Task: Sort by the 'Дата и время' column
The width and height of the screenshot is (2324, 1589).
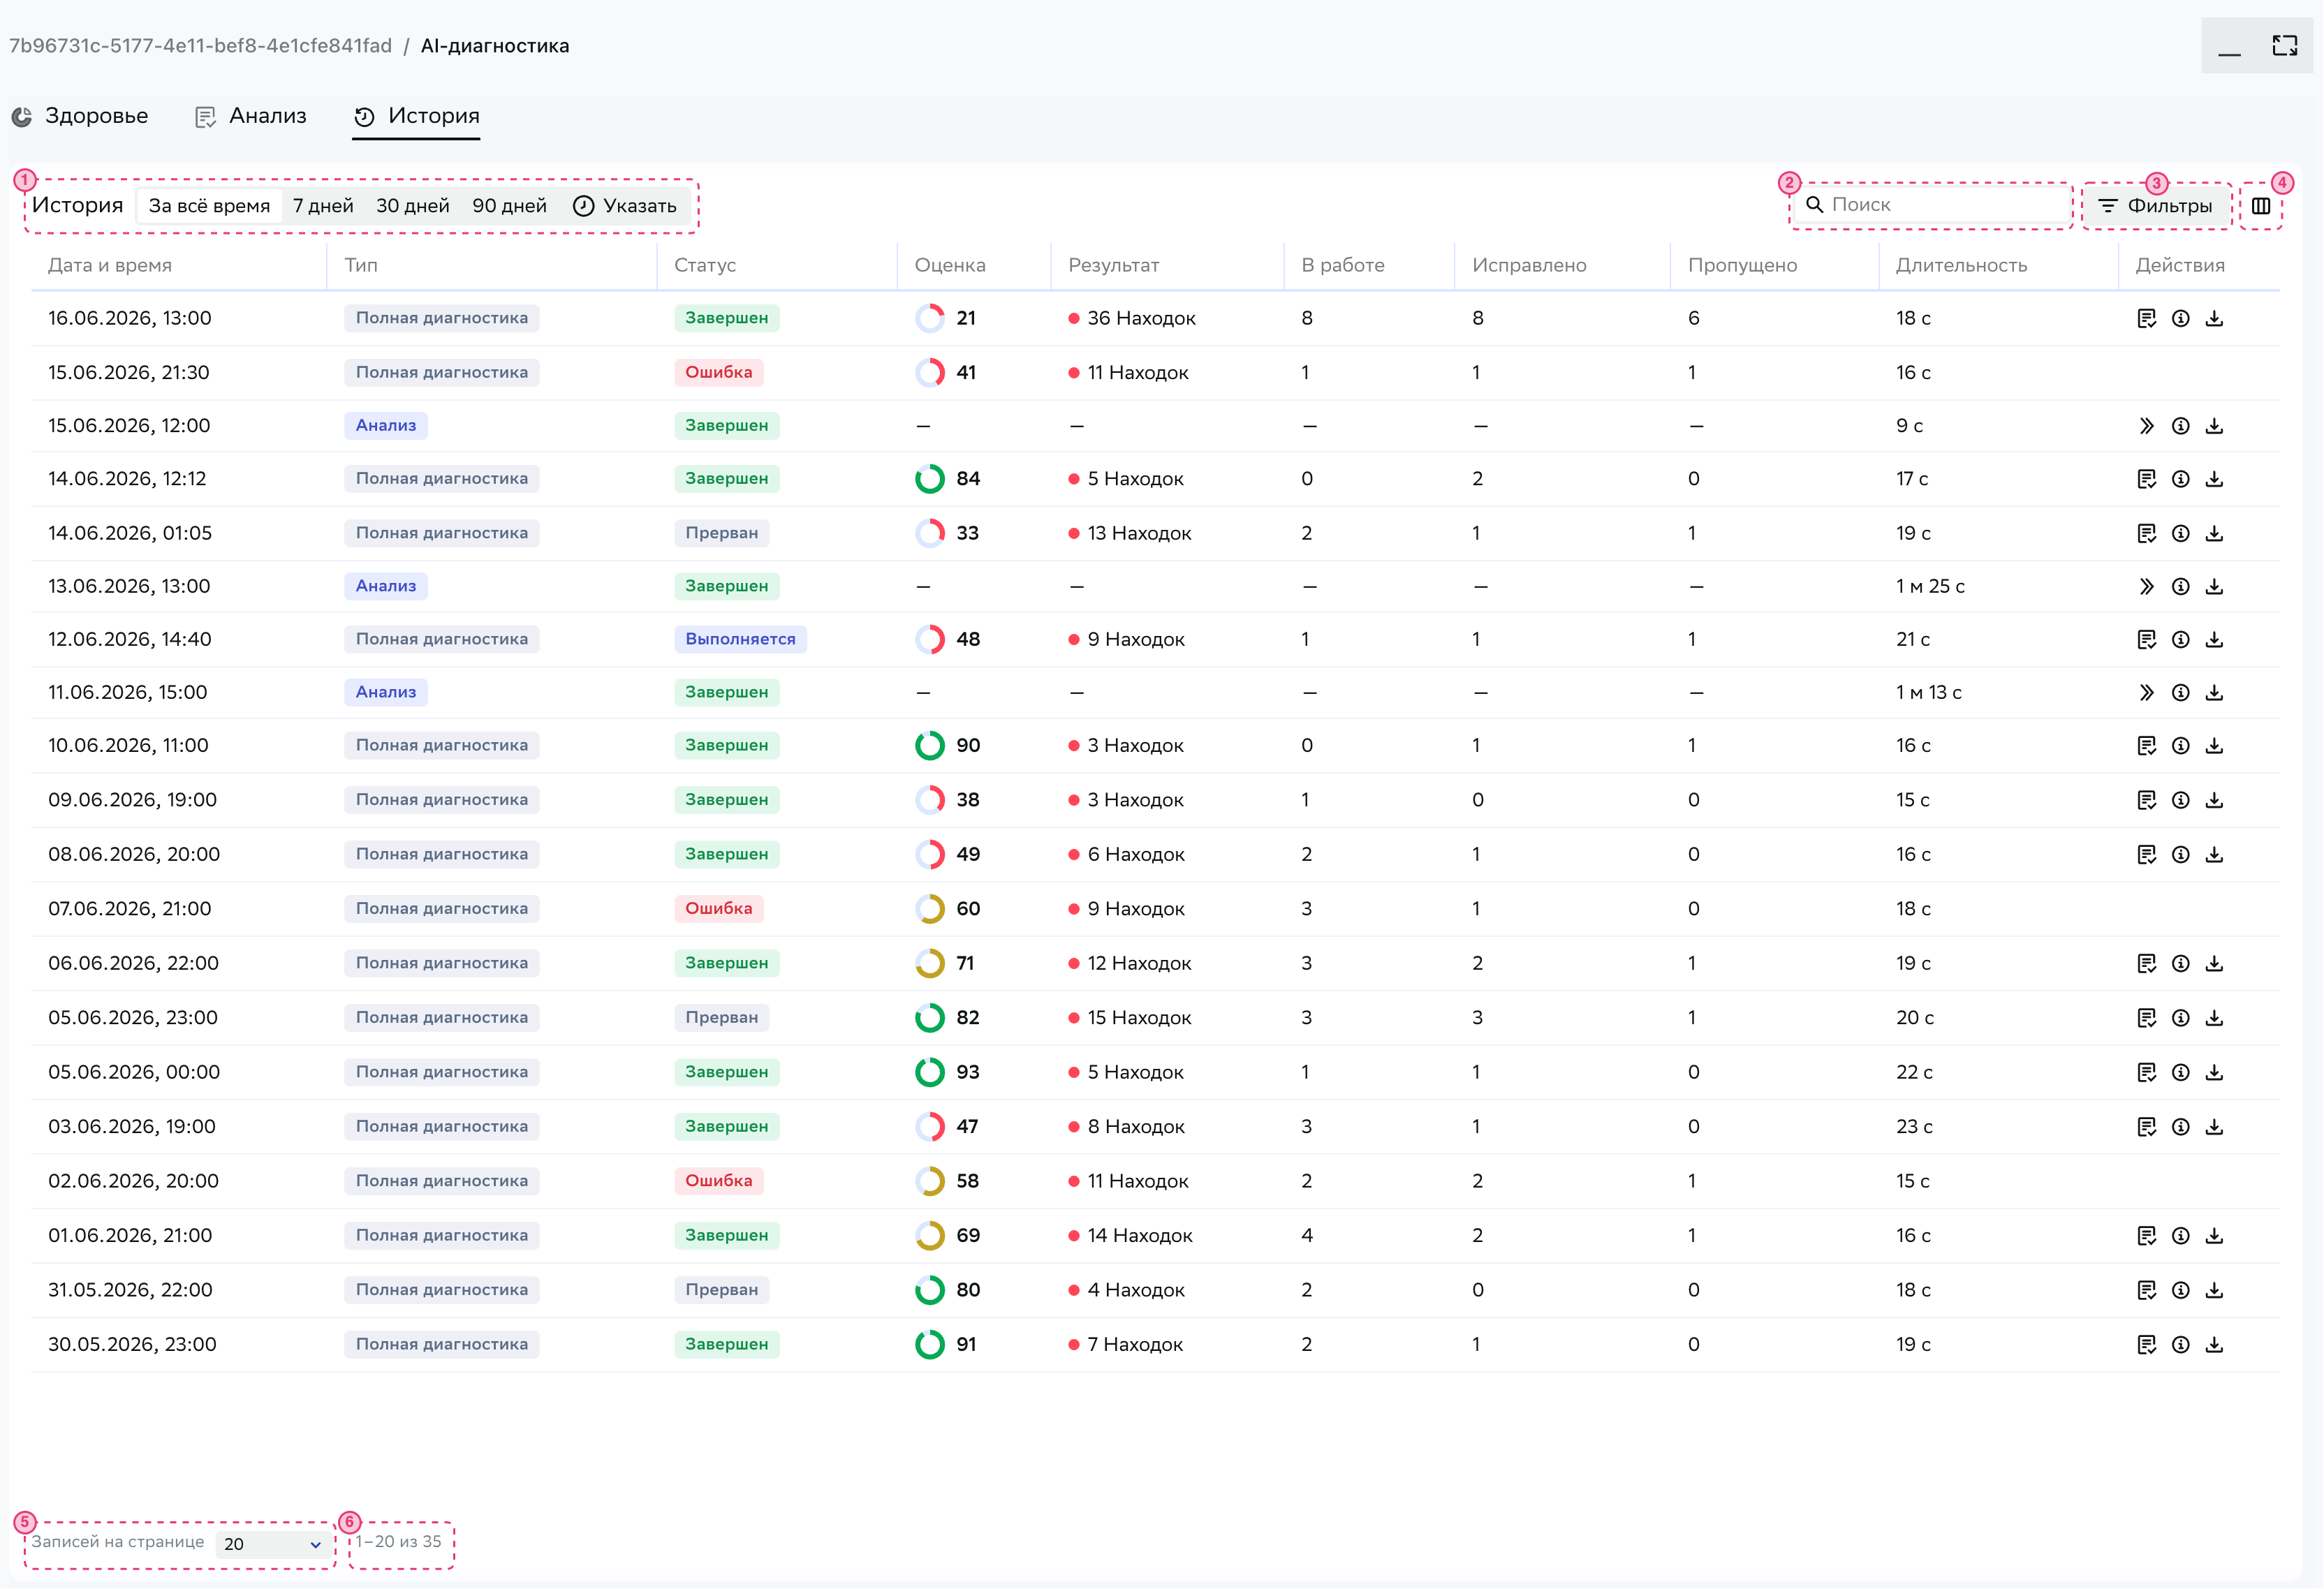Action: tap(110, 265)
